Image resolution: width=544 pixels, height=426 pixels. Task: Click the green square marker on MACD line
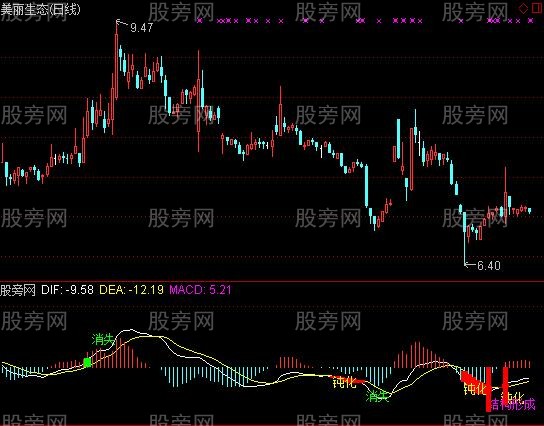click(87, 363)
